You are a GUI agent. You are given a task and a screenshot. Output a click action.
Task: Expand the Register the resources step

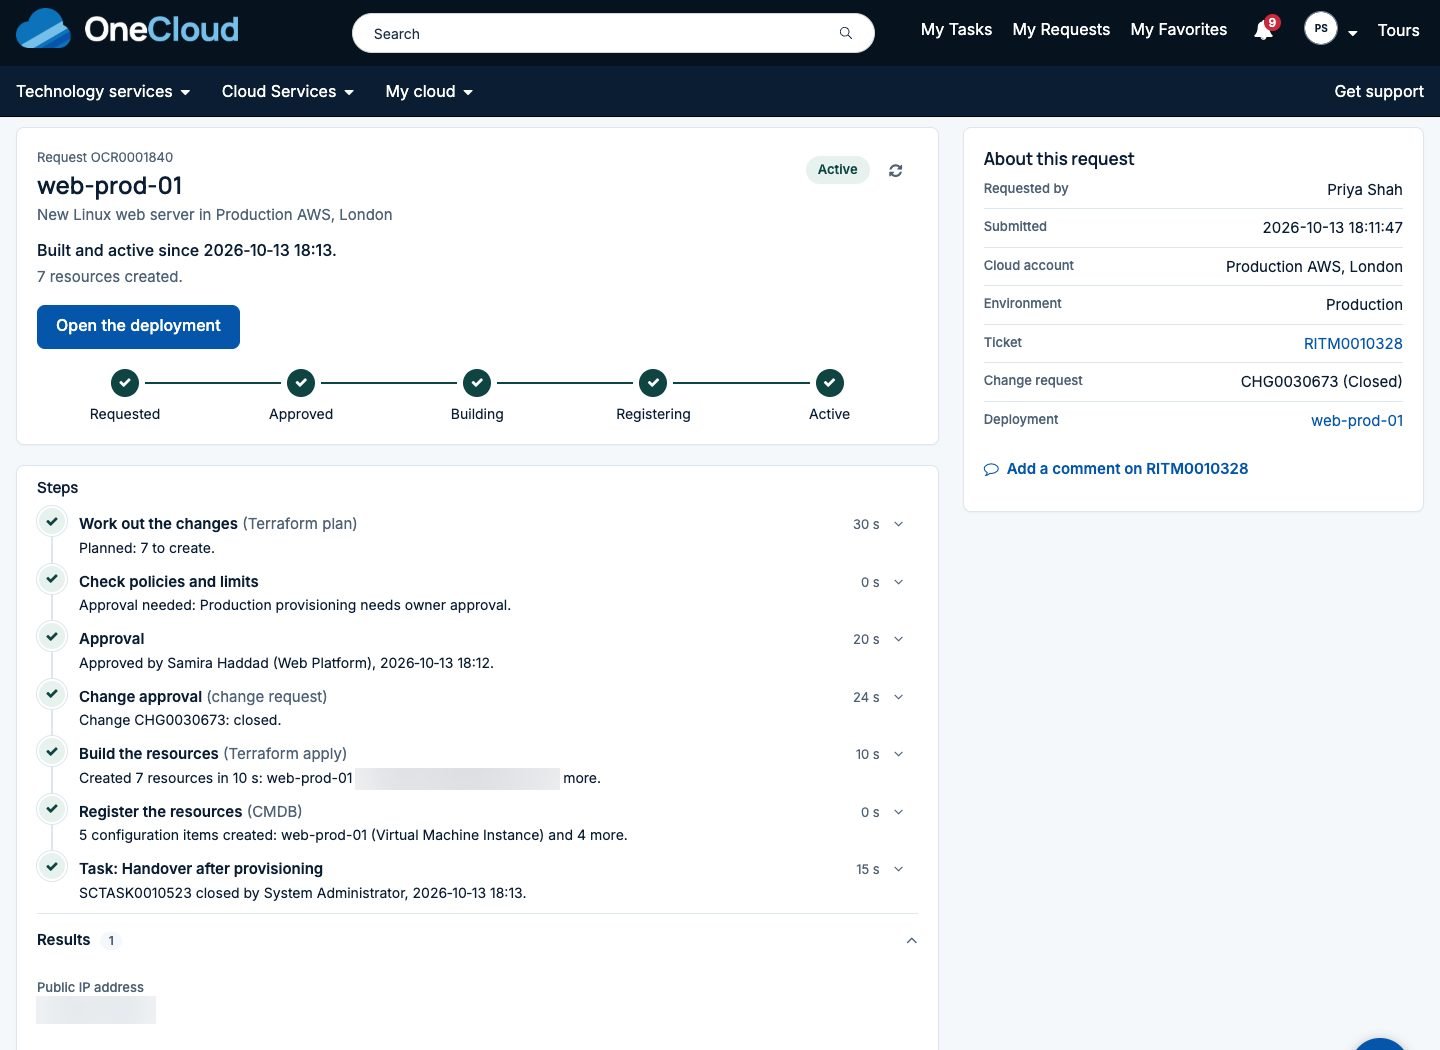[x=898, y=812]
